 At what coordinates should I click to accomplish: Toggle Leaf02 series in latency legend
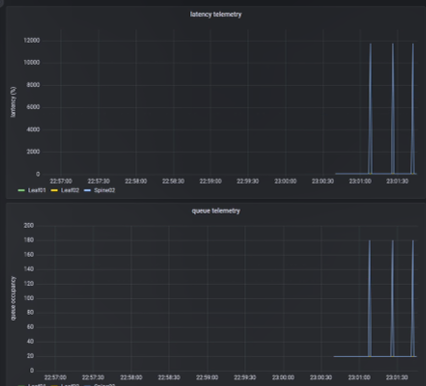click(x=70, y=190)
